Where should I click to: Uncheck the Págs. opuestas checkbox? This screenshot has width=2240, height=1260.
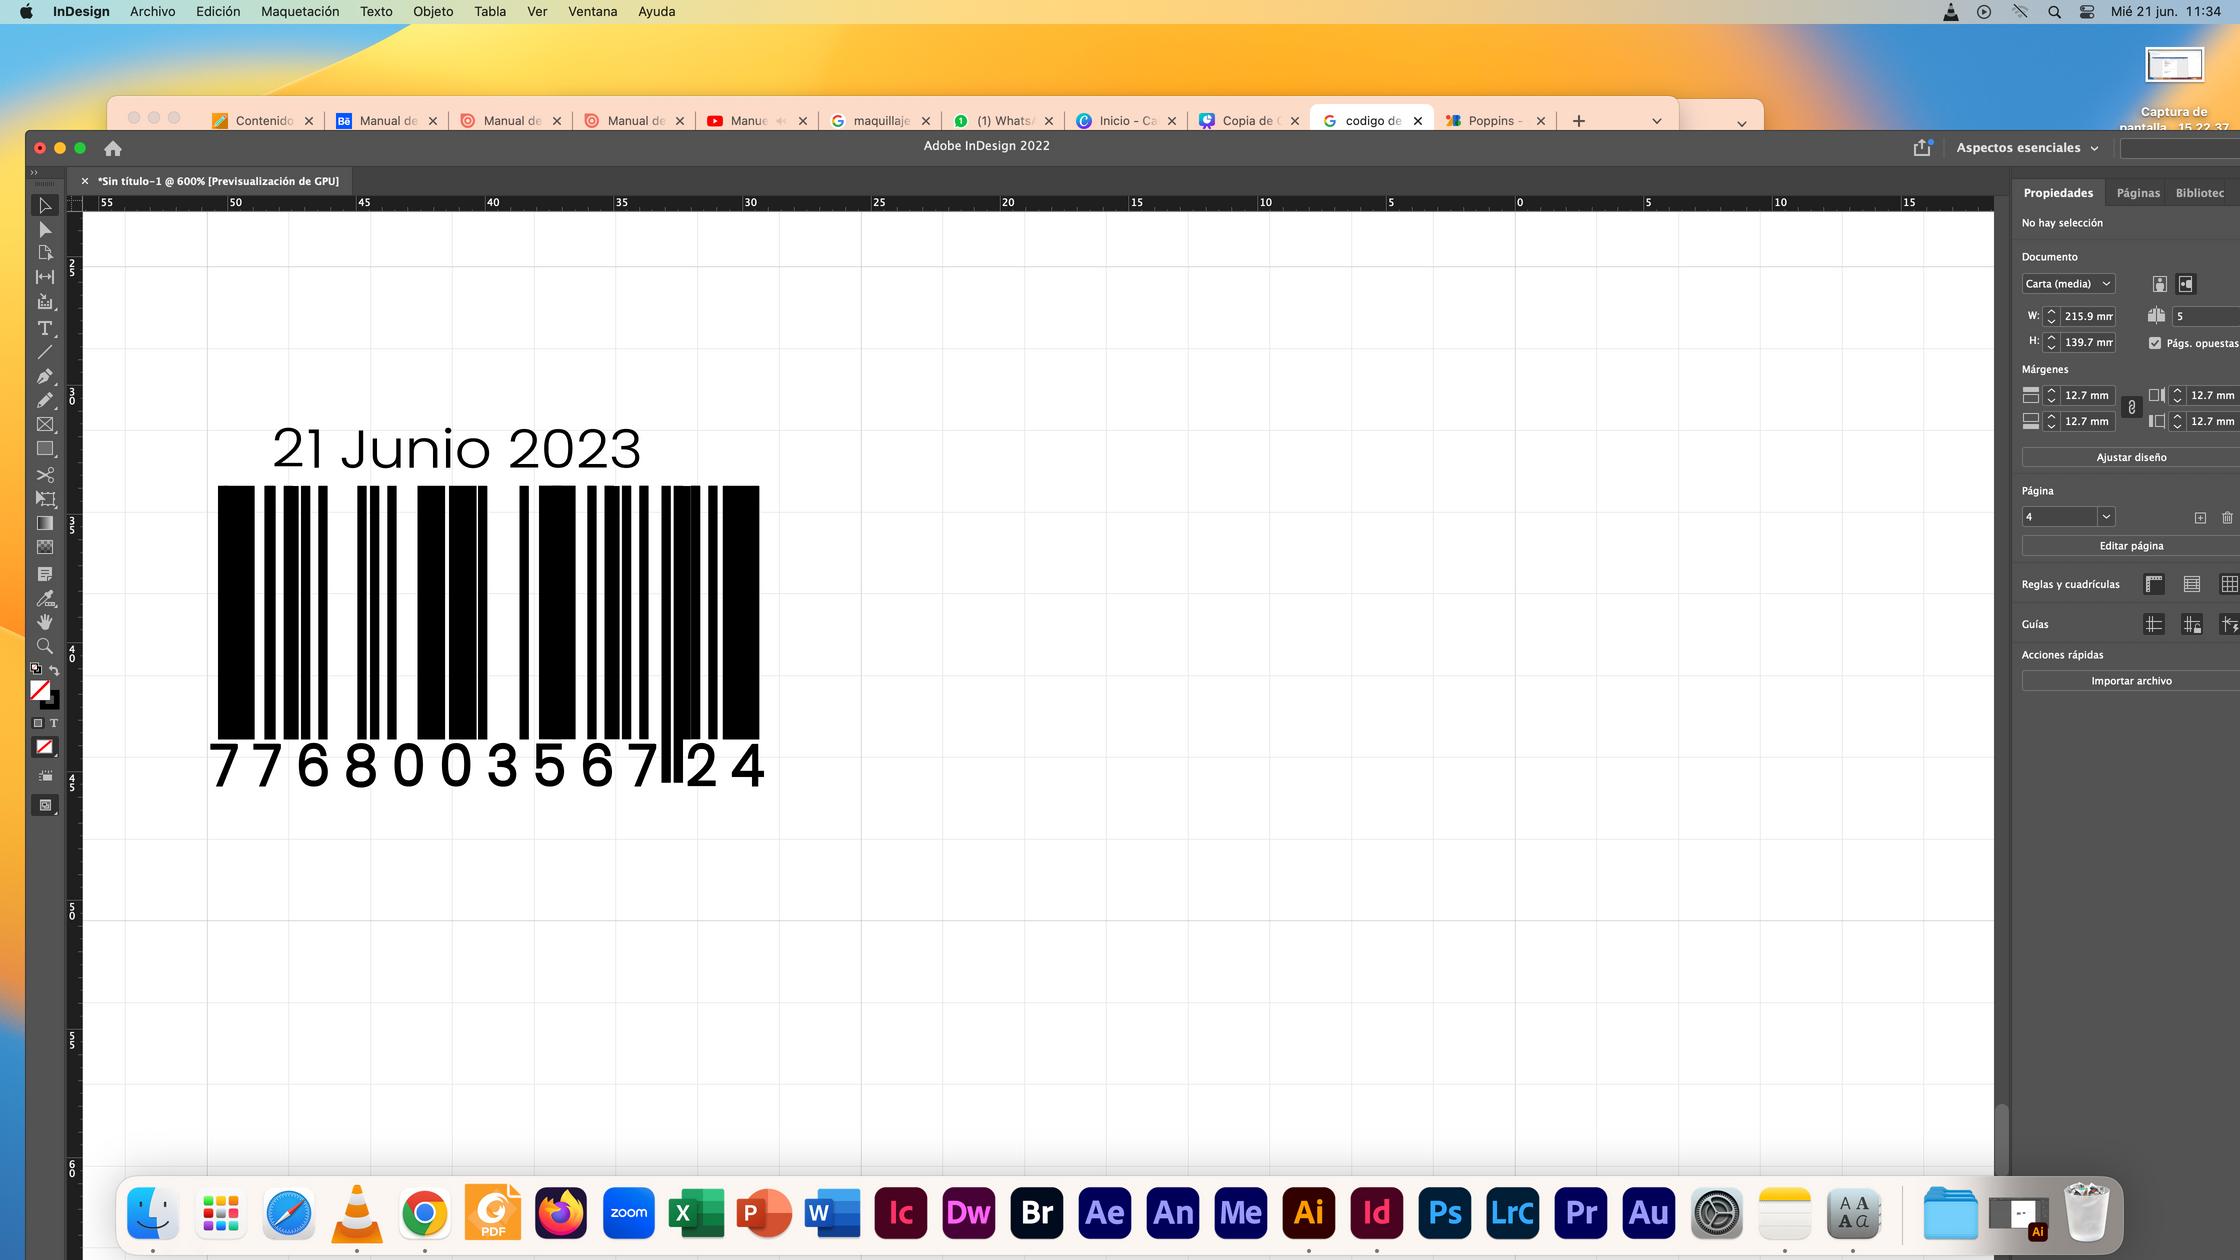[x=2155, y=343]
